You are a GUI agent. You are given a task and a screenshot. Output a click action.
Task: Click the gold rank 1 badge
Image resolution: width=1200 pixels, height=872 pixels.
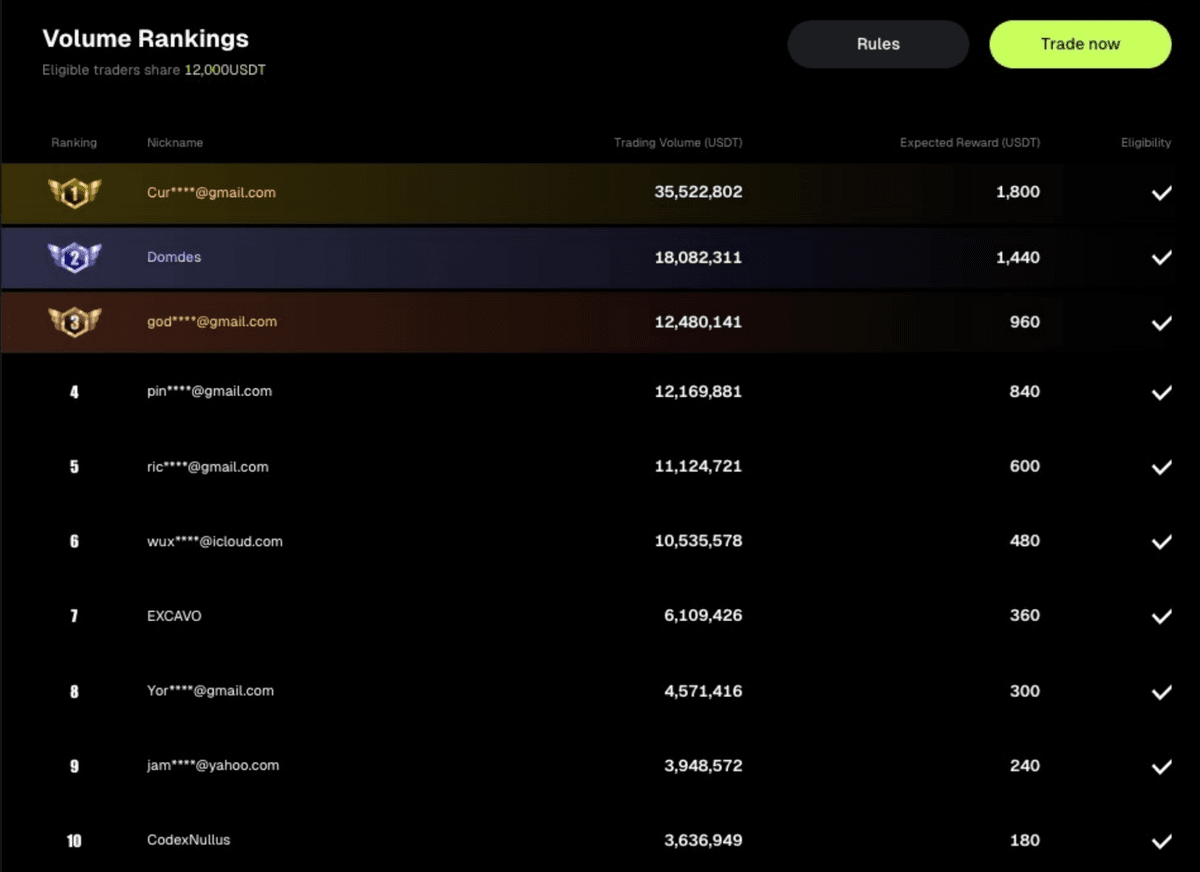74,193
